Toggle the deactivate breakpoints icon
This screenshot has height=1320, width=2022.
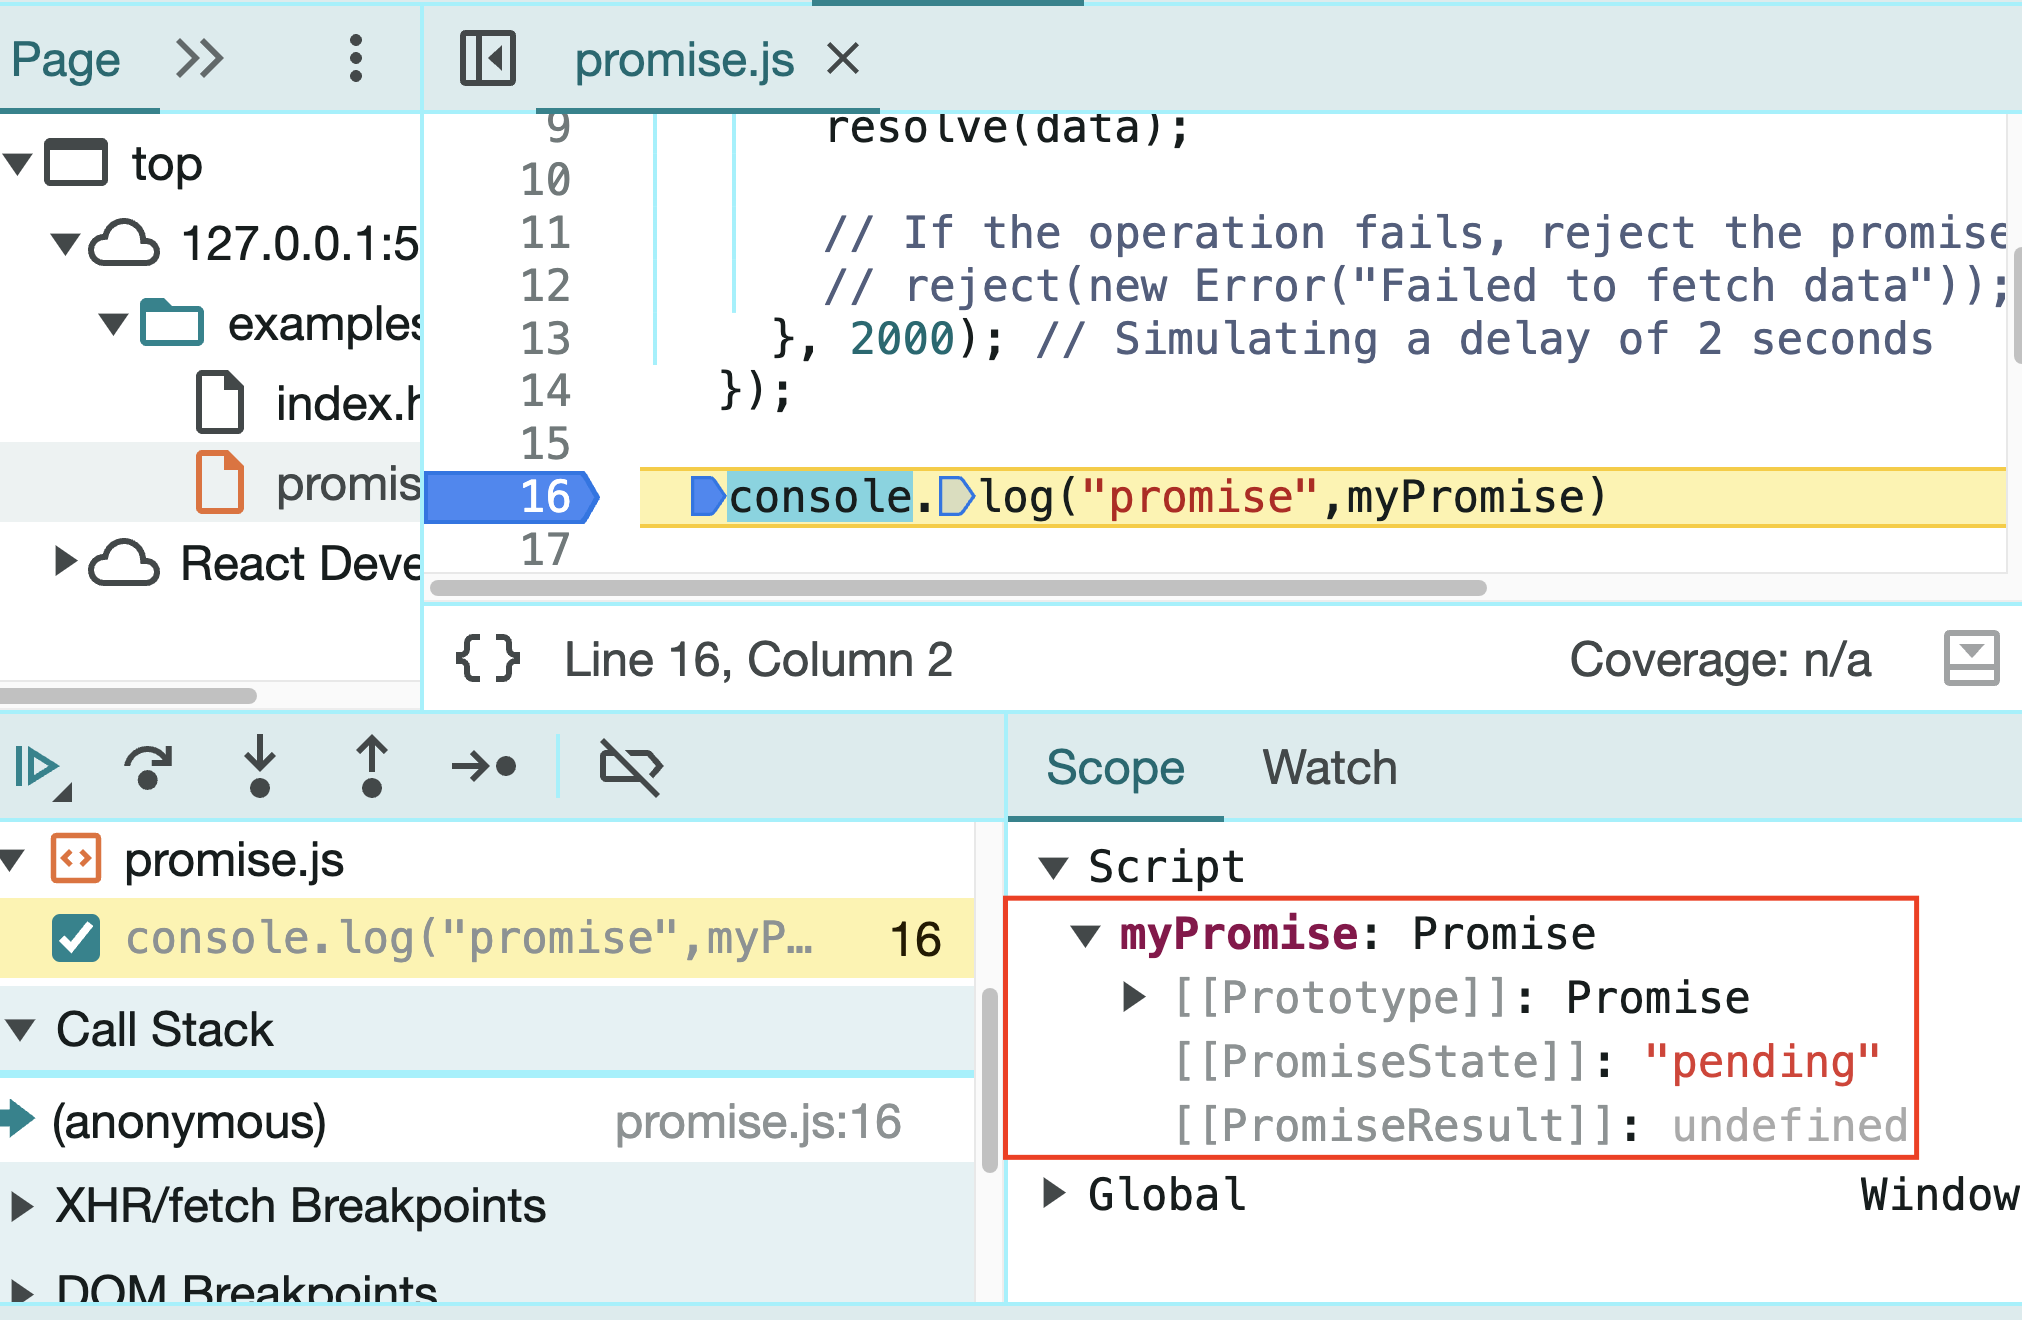tap(630, 768)
